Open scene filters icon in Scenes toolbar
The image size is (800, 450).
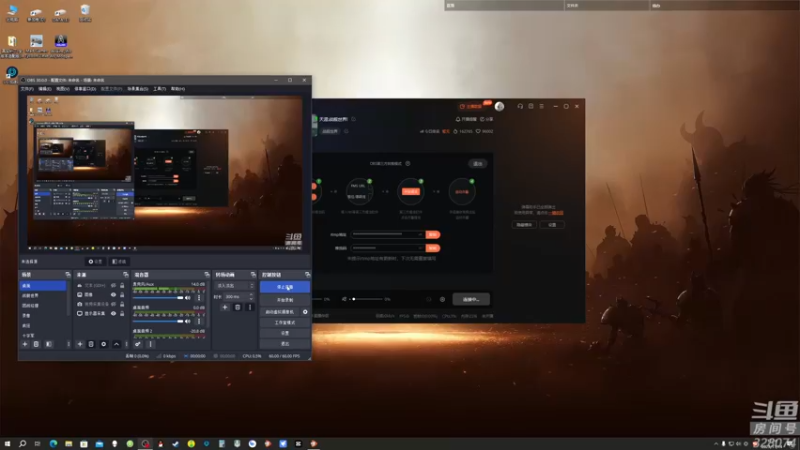(x=49, y=344)
